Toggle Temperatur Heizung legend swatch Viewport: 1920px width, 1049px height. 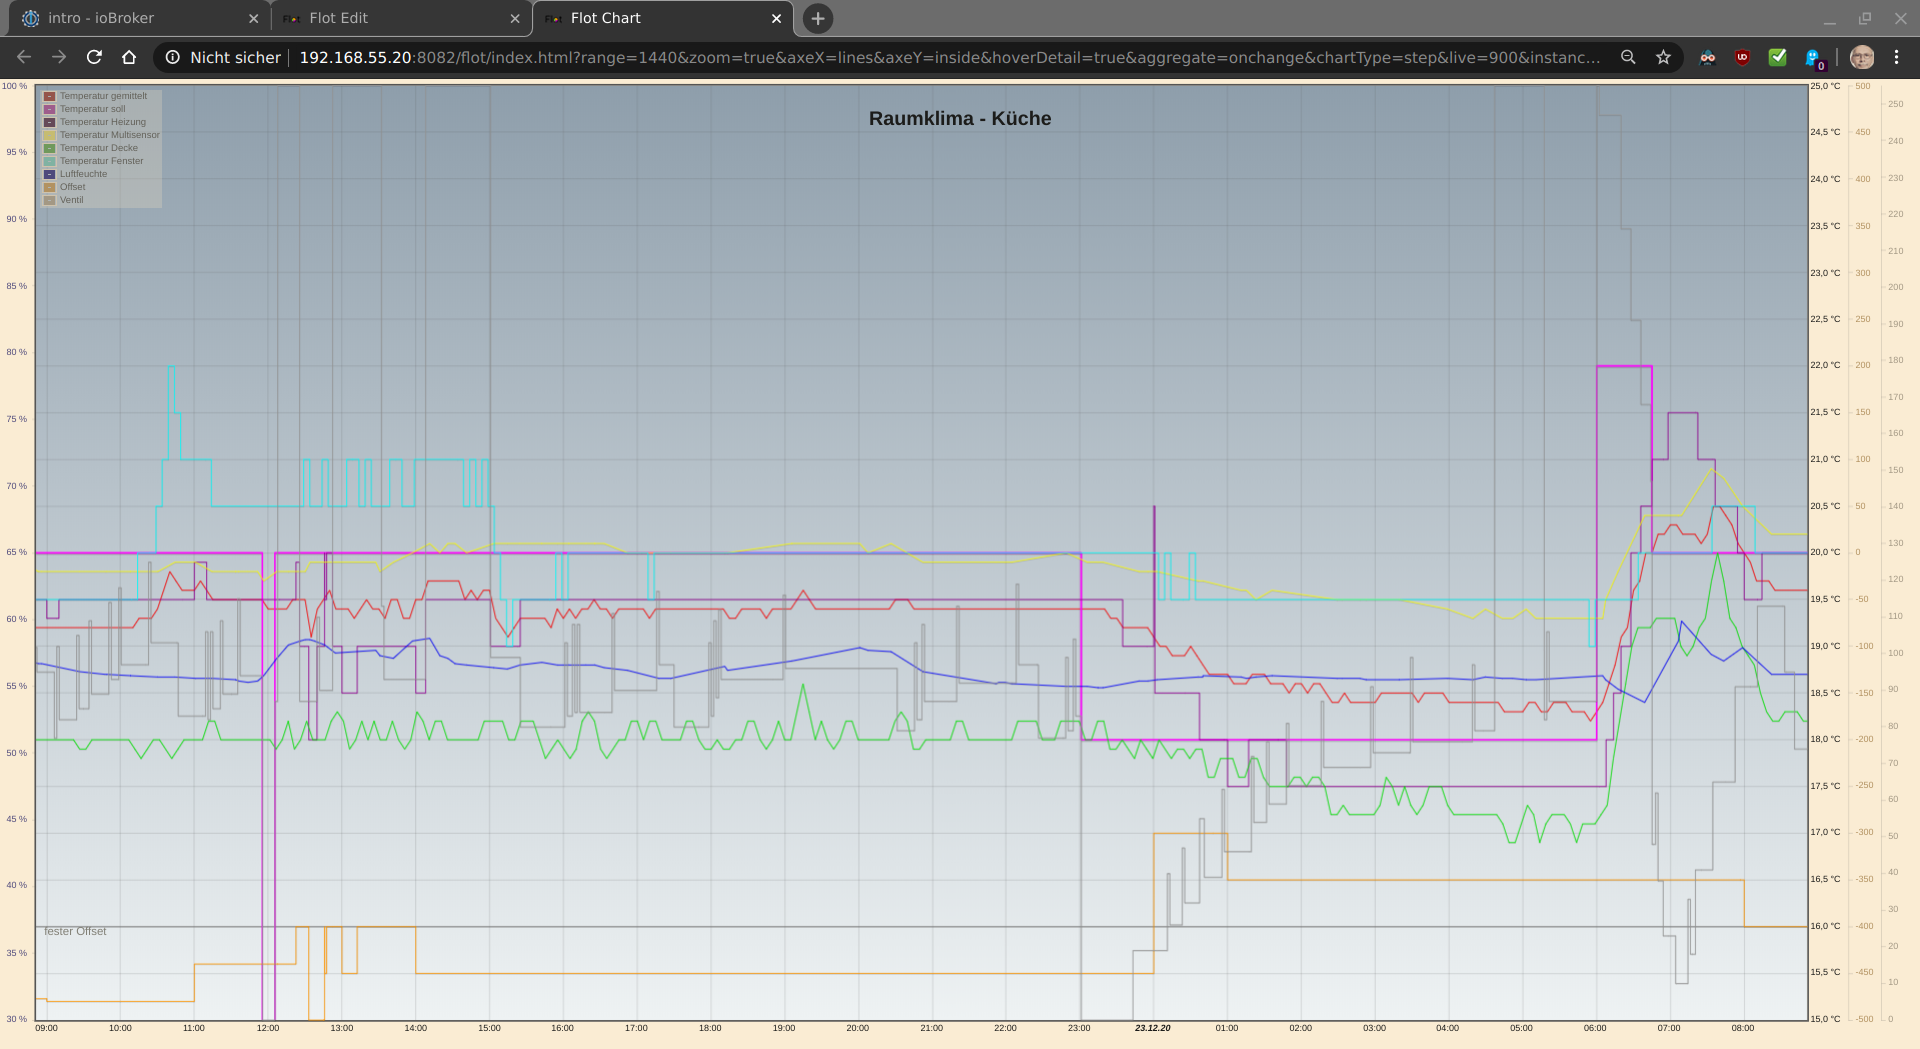click(49, 122)
